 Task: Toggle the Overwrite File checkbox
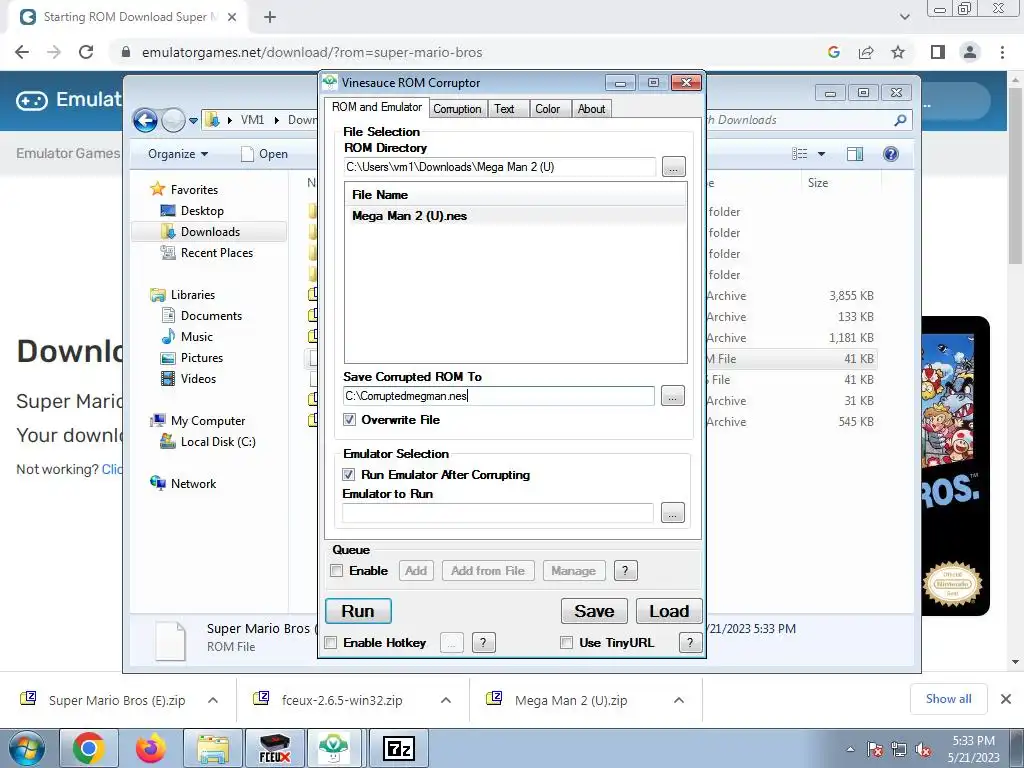click(349, 420)
